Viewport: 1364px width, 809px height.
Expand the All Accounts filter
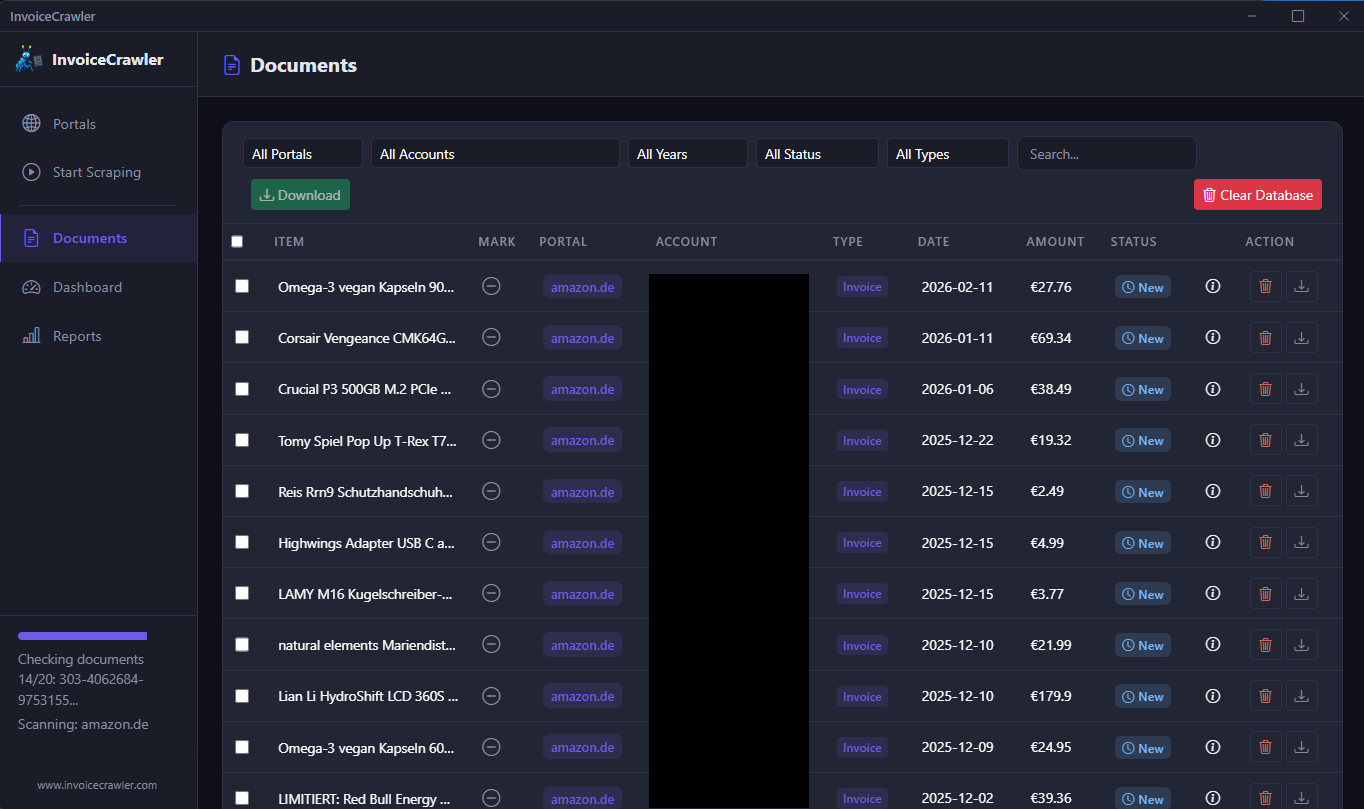495,154
